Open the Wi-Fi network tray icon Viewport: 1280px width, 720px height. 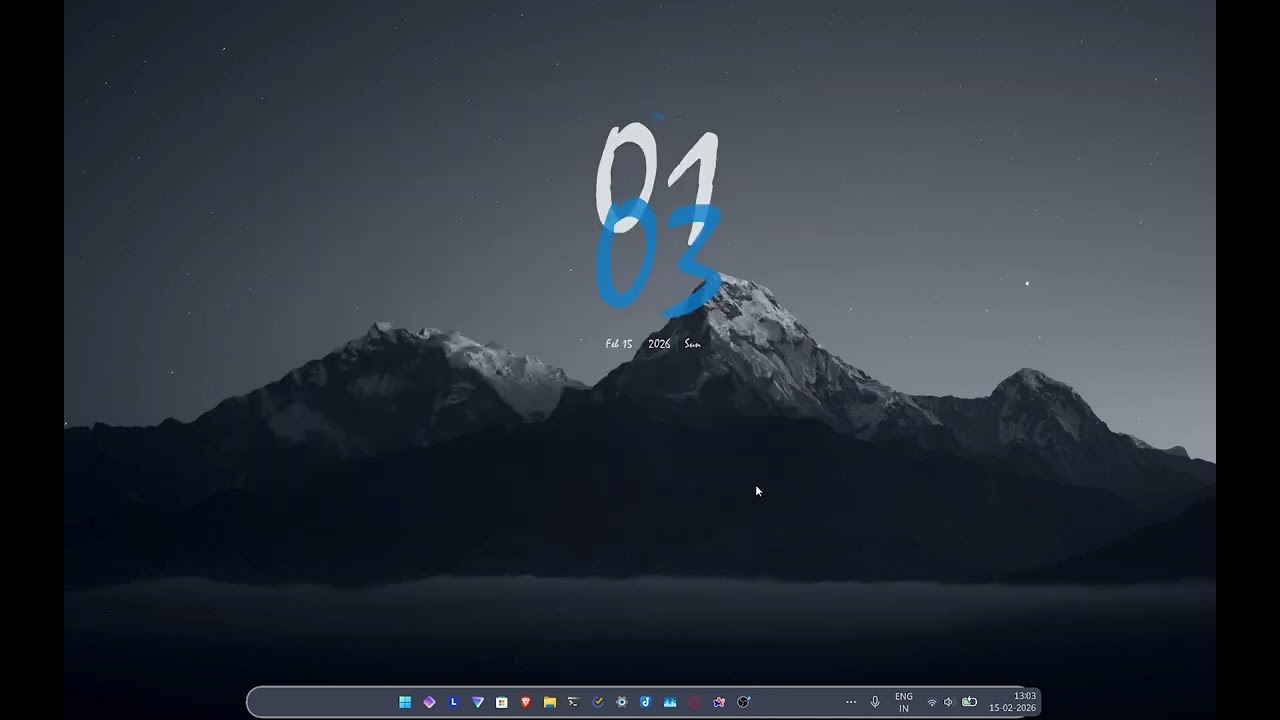[932, 702]
